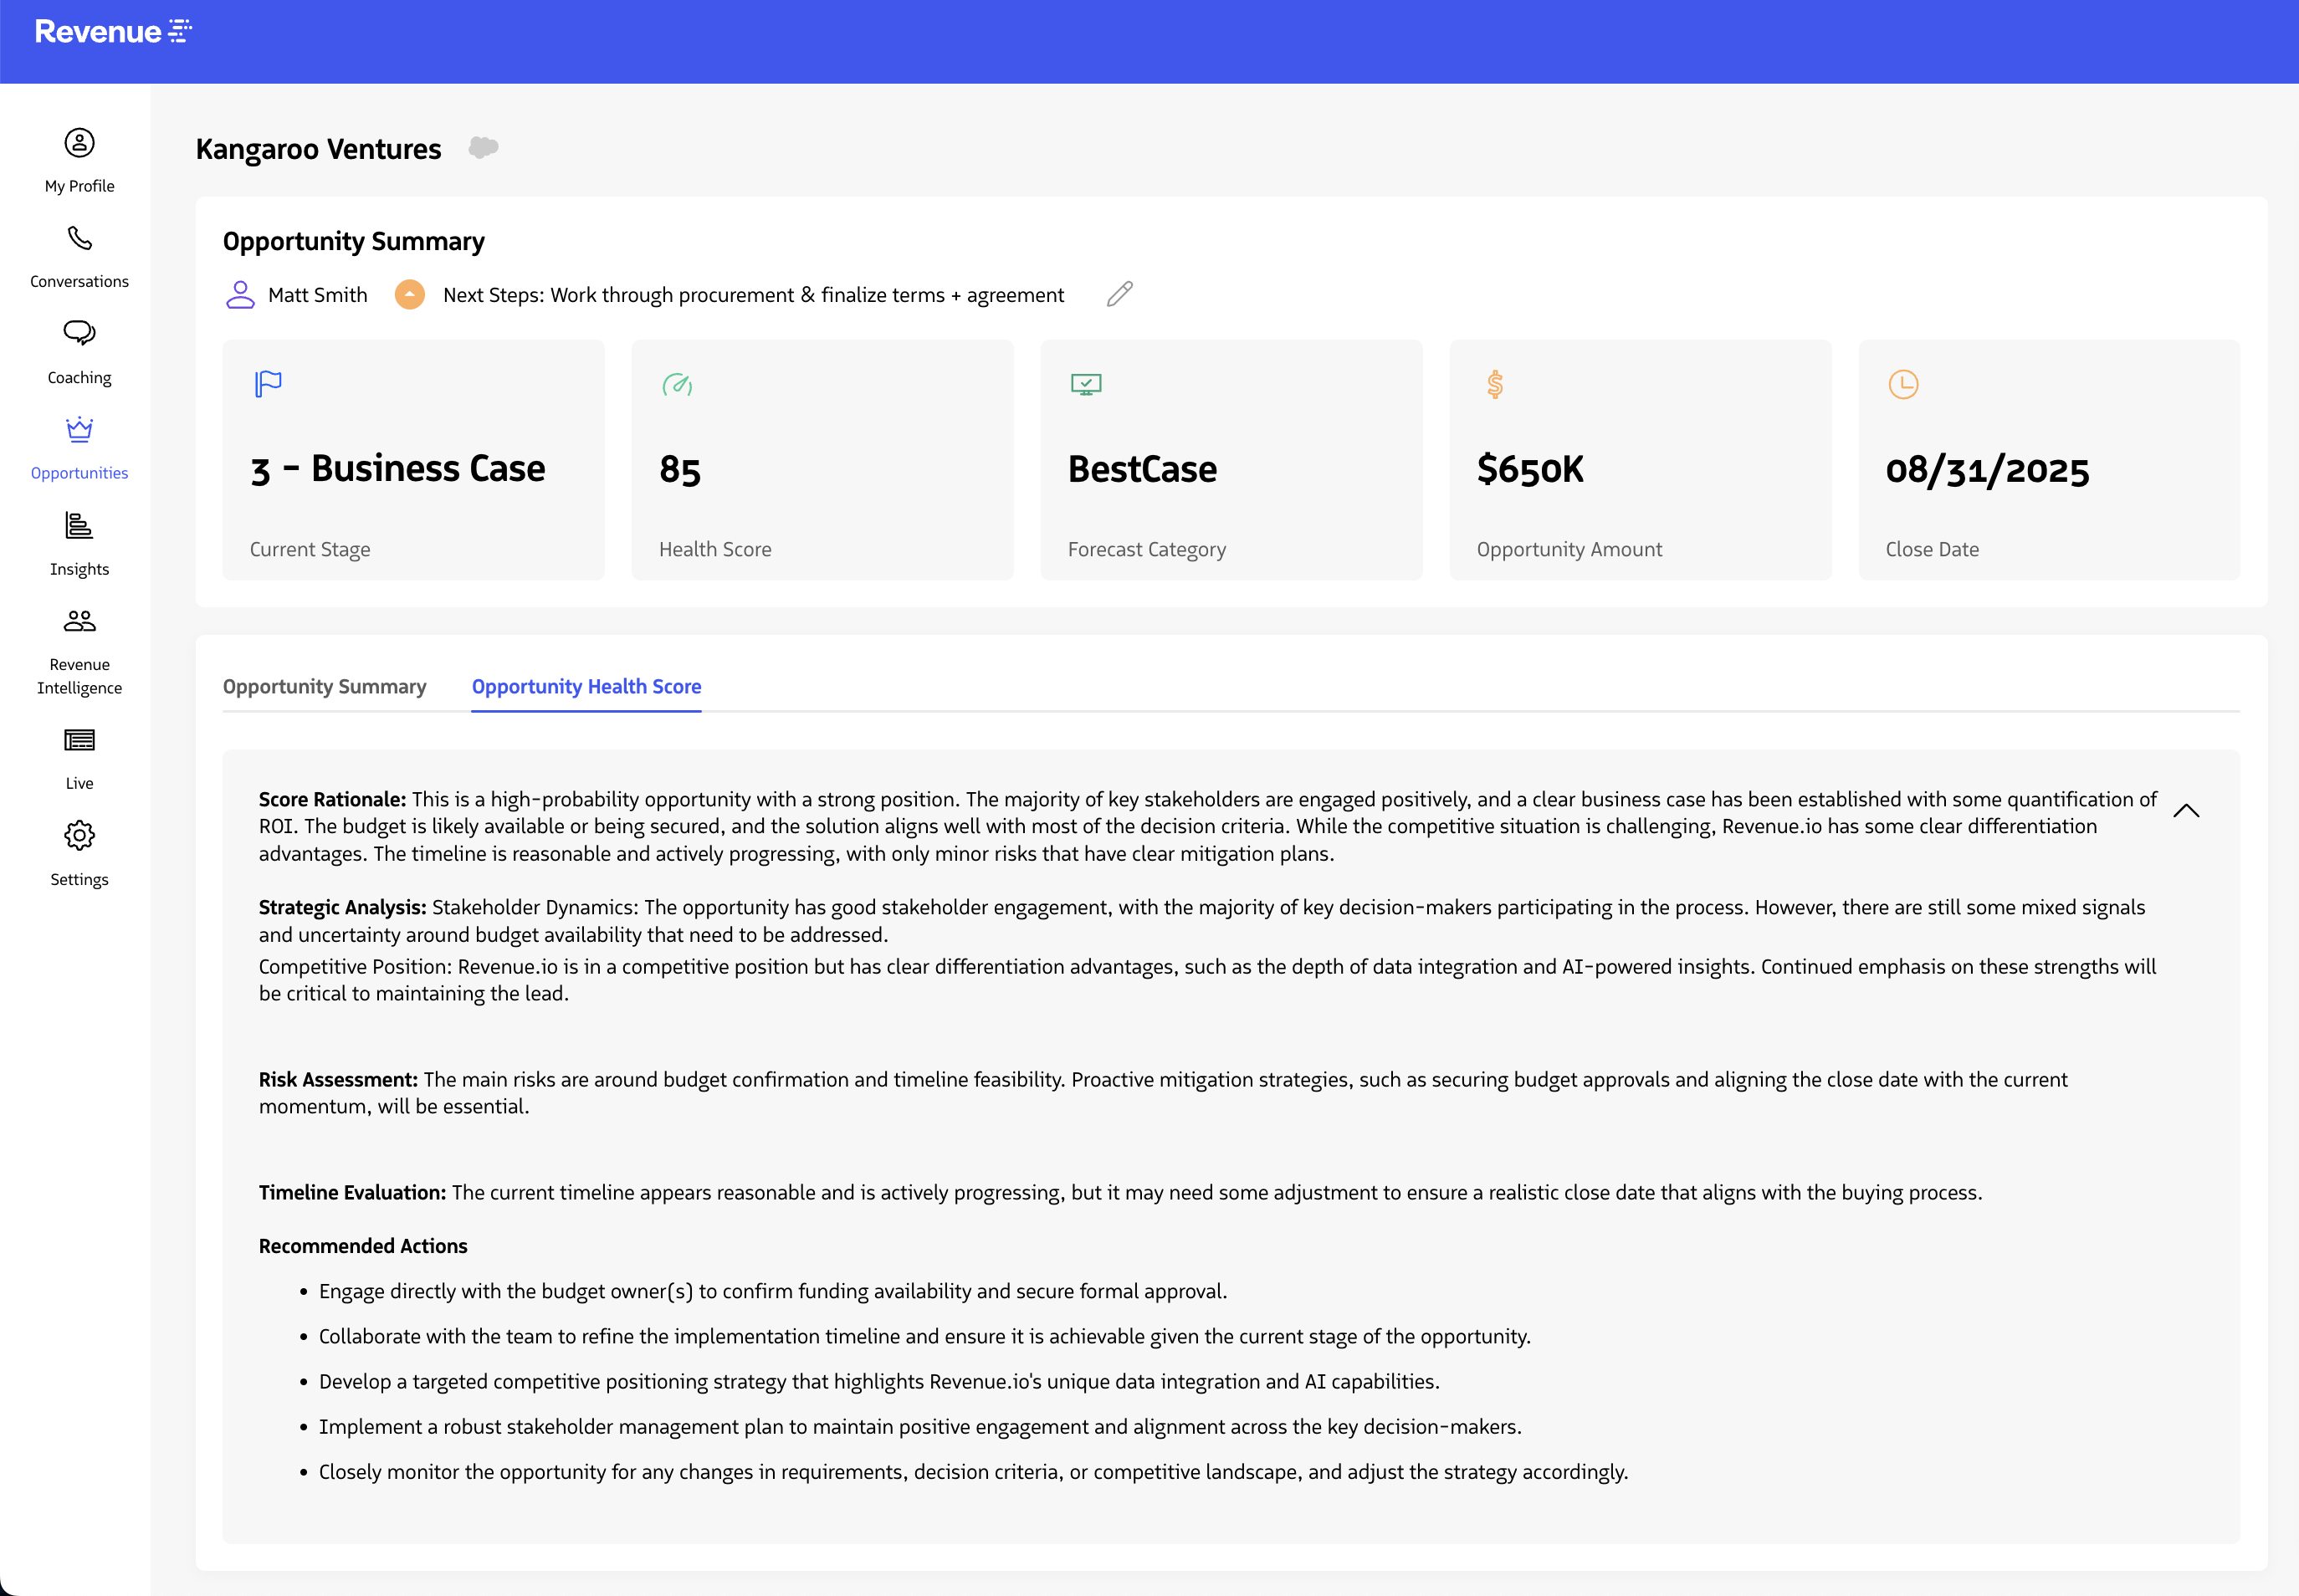
Task: Select Opportunities crown icon
Action: coord(79,430)
